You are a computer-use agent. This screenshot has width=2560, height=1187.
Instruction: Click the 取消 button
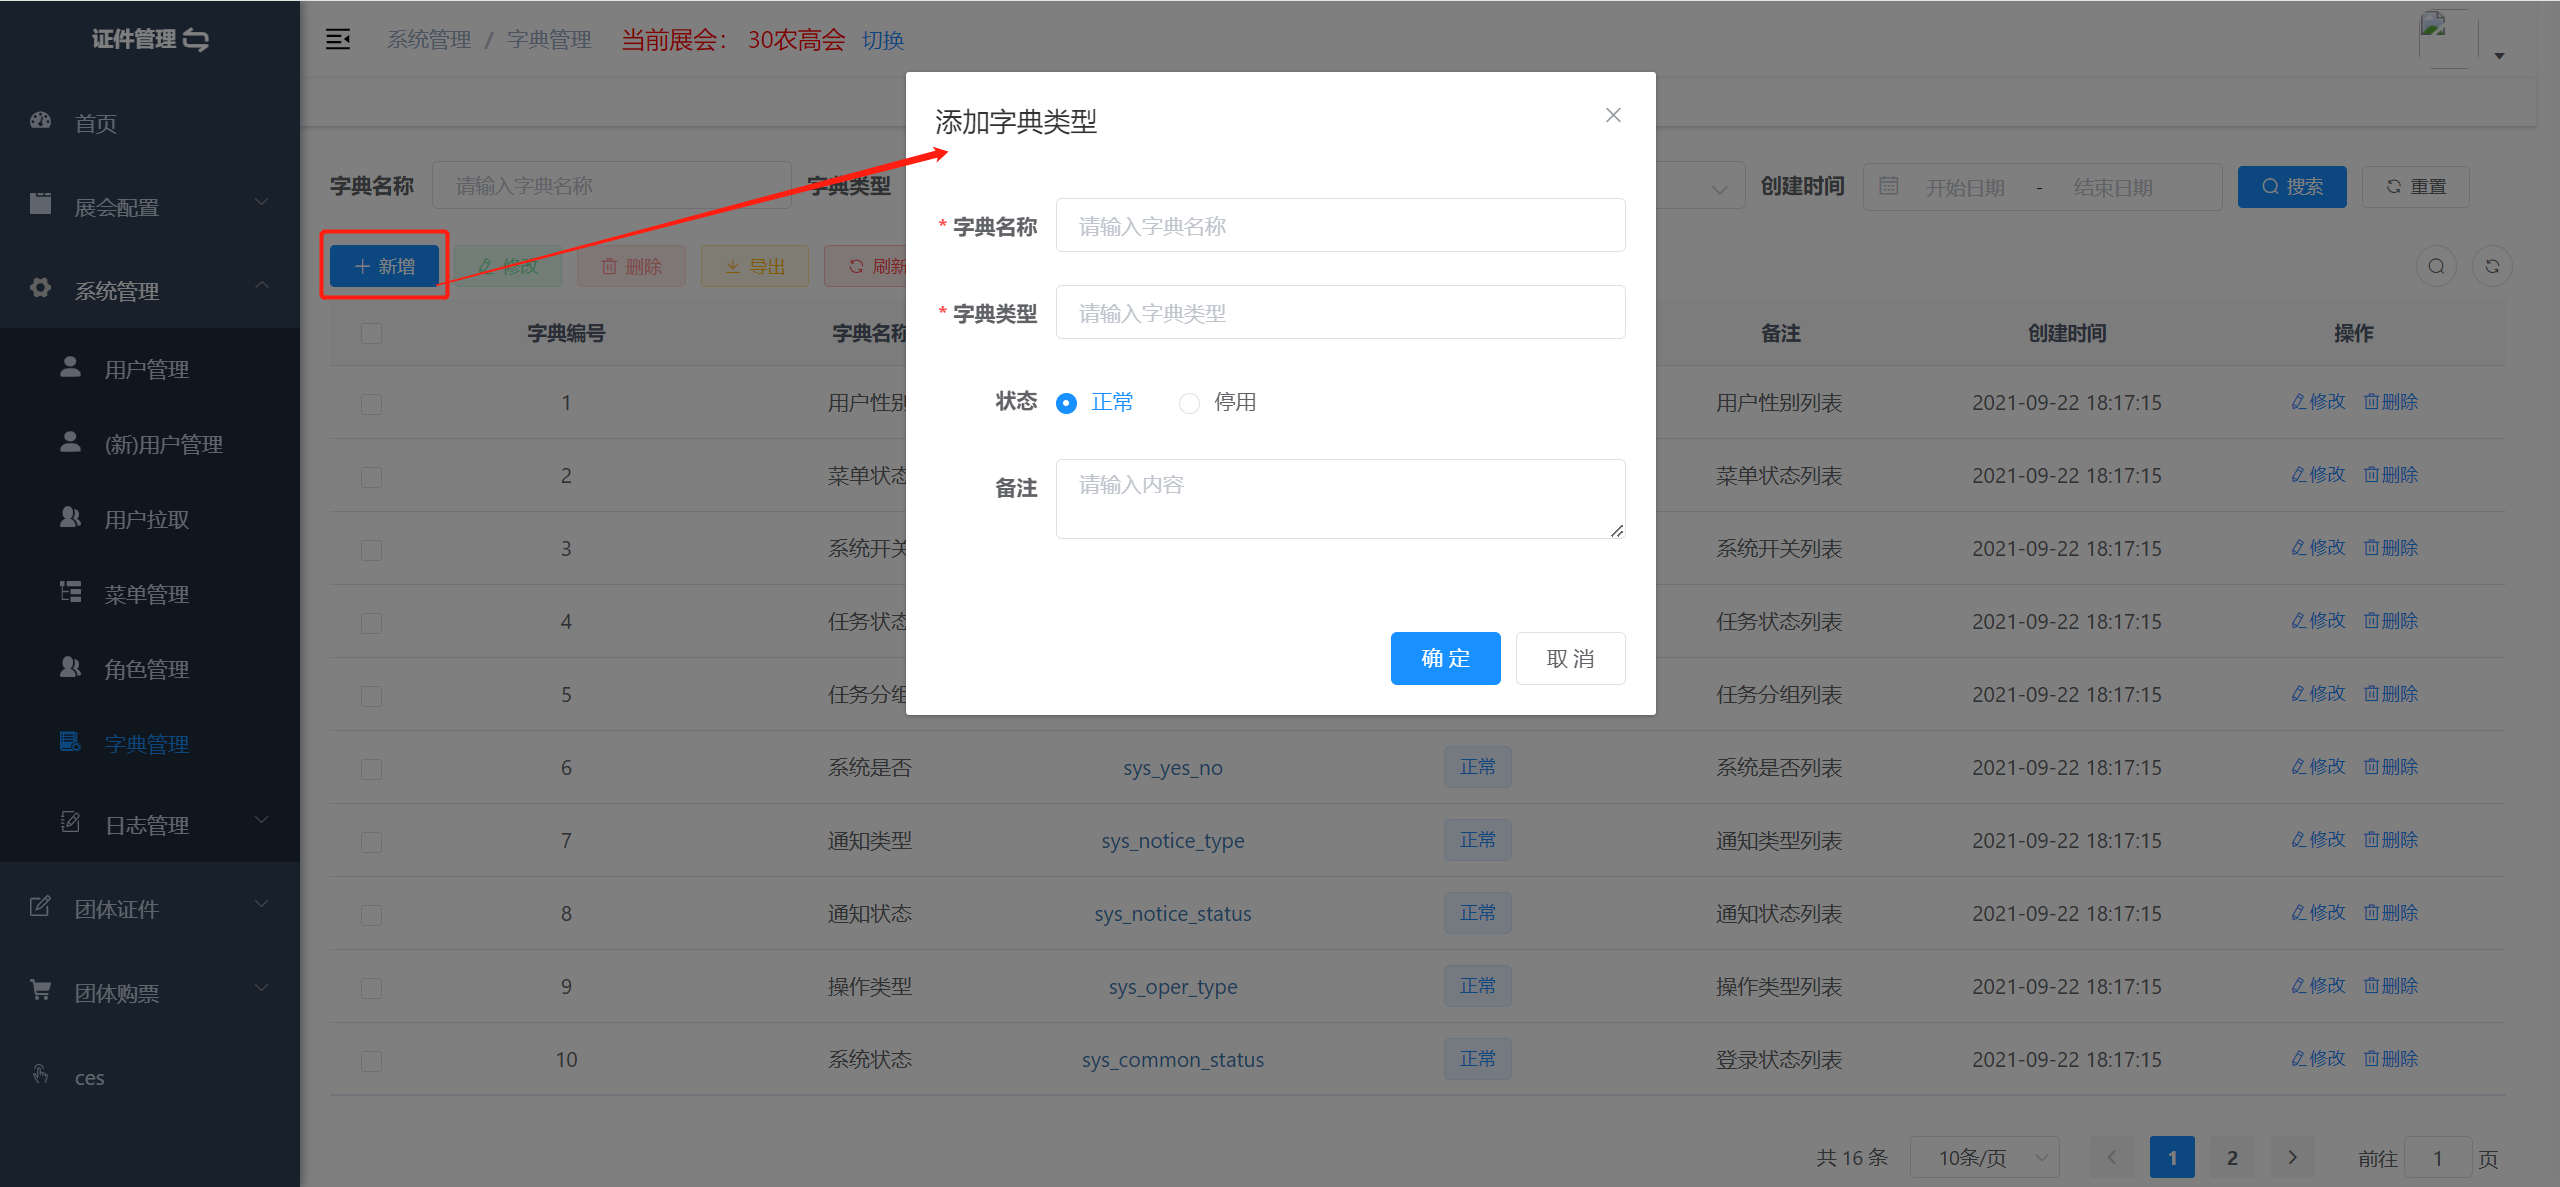pyautogui.click(x=1570, y=658)
